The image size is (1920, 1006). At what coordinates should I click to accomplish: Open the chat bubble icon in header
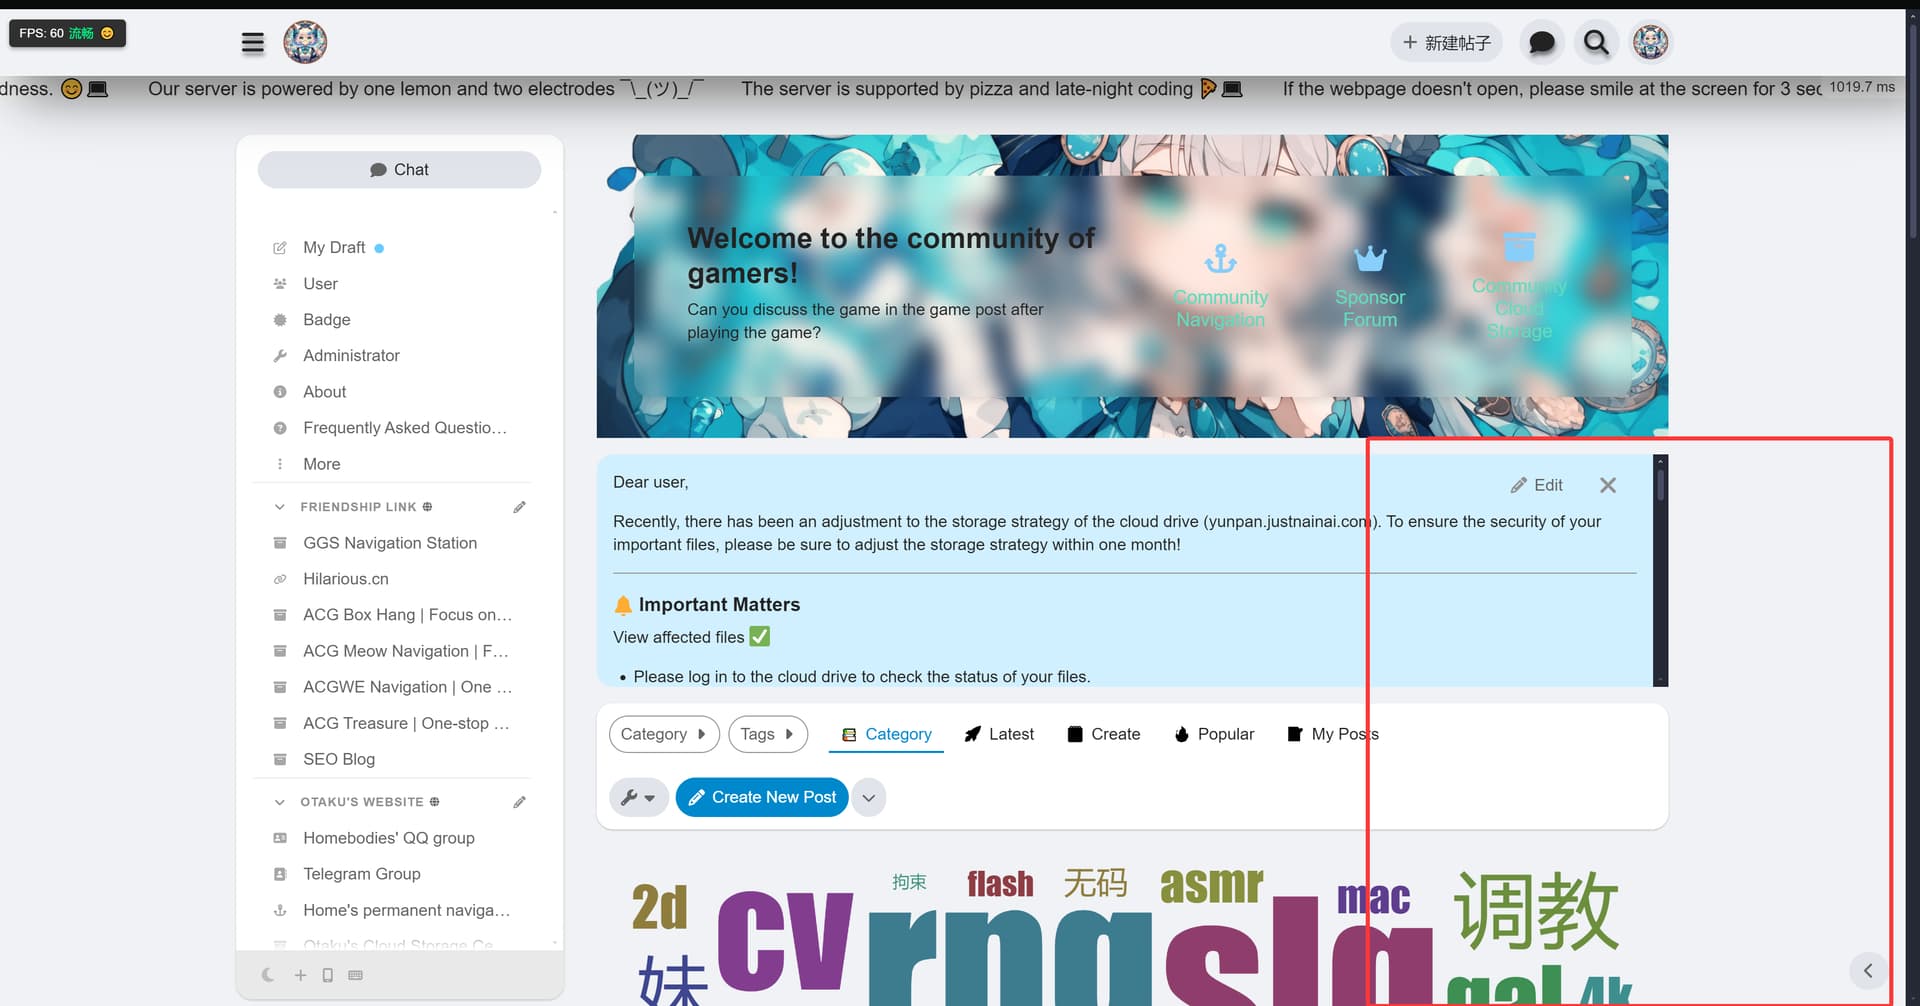[1541, 42]
